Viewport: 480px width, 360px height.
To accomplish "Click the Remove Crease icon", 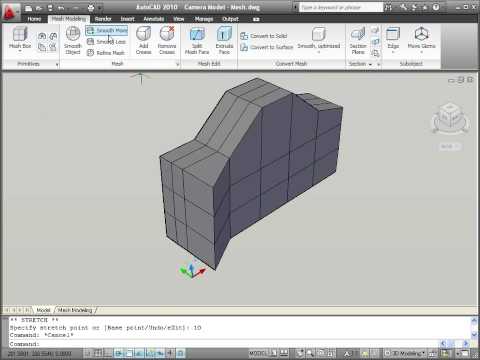I will coord(167,40).
